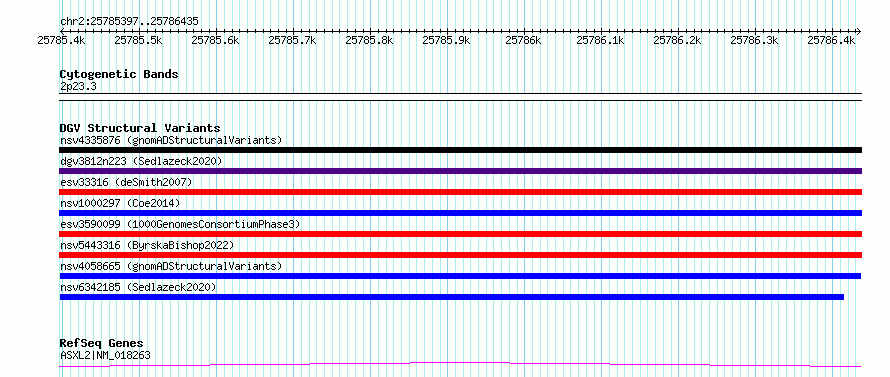Click the red esv3590099 variant bar
This screenshot has height=377, width=890.
pyautogui.click(x=461, y=234)
